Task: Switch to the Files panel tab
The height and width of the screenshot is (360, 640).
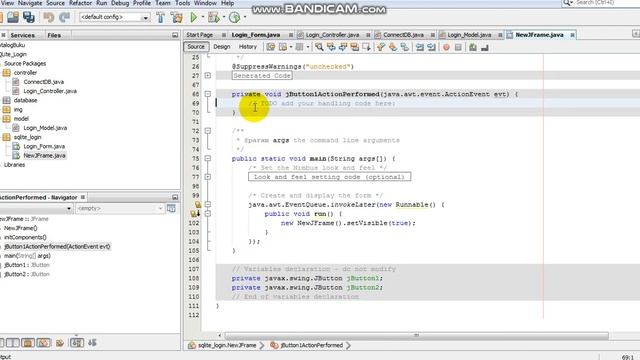Action: click(x=54, y=36)
